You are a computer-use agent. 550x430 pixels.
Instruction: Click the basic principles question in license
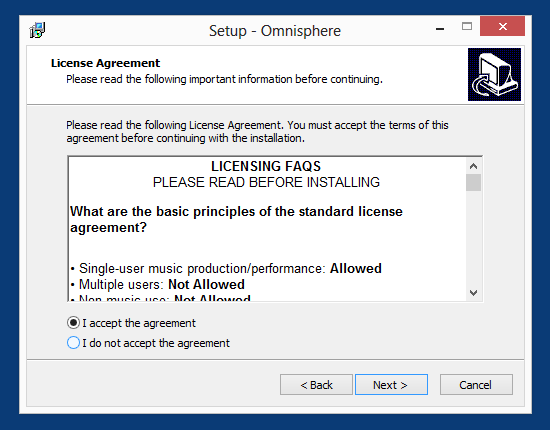click(x=236, y=220)
